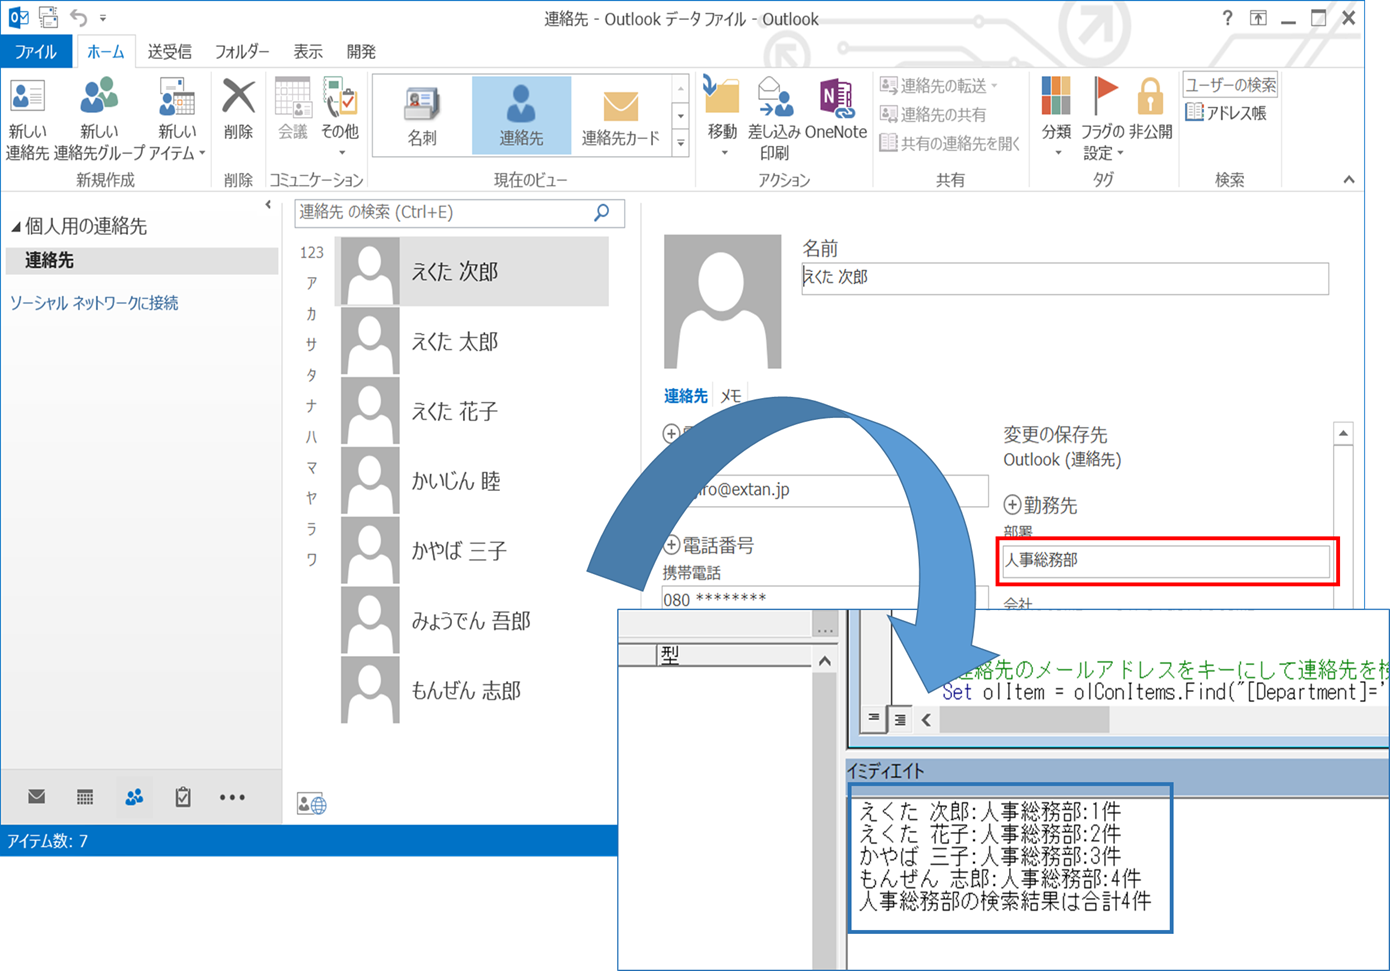Open その他 communication options
The image size is (1390, 971).
pos(340,118)
